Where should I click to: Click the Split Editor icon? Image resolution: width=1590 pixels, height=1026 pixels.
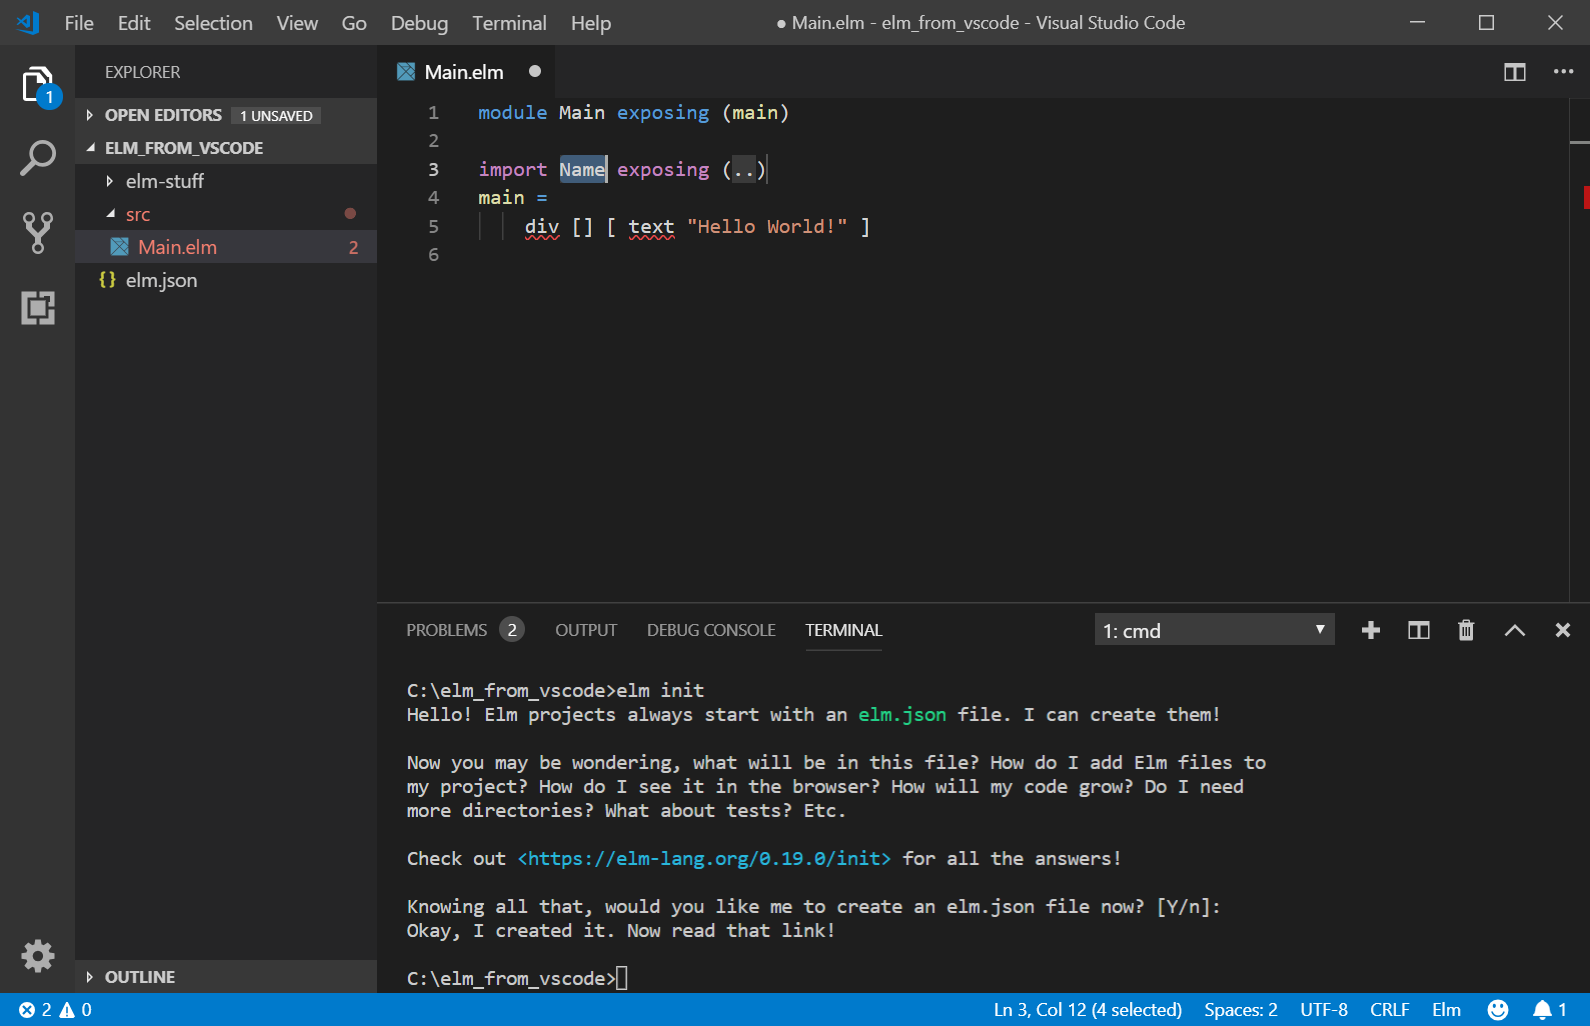click(x=1514, y=72)
